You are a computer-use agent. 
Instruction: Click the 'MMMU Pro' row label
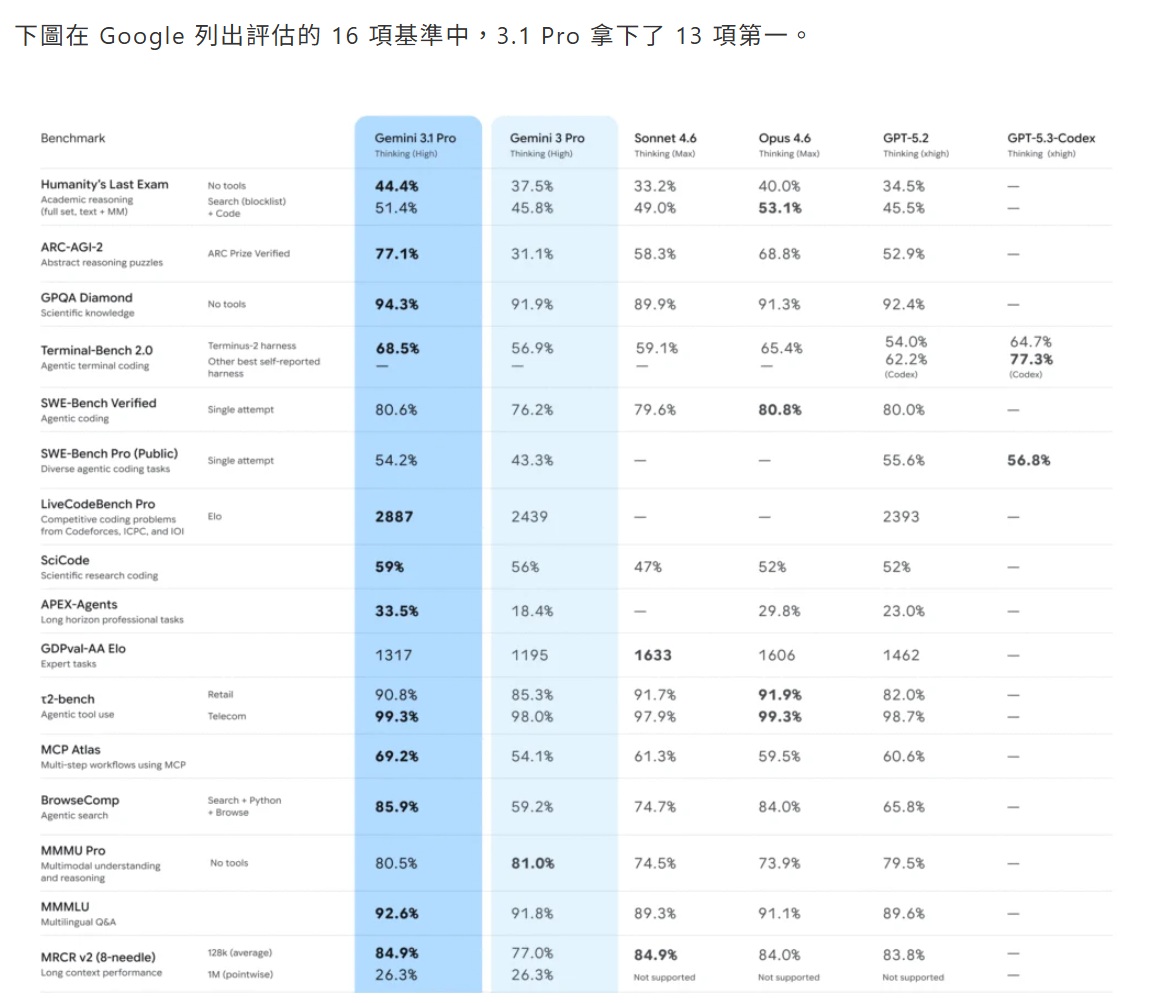[x=73, y=851]
